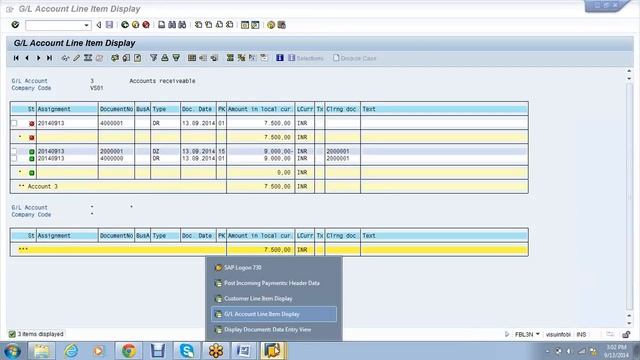Click the Doc. Date column header in the upper table
Viewport: 640px width, 360px height.
198,109
